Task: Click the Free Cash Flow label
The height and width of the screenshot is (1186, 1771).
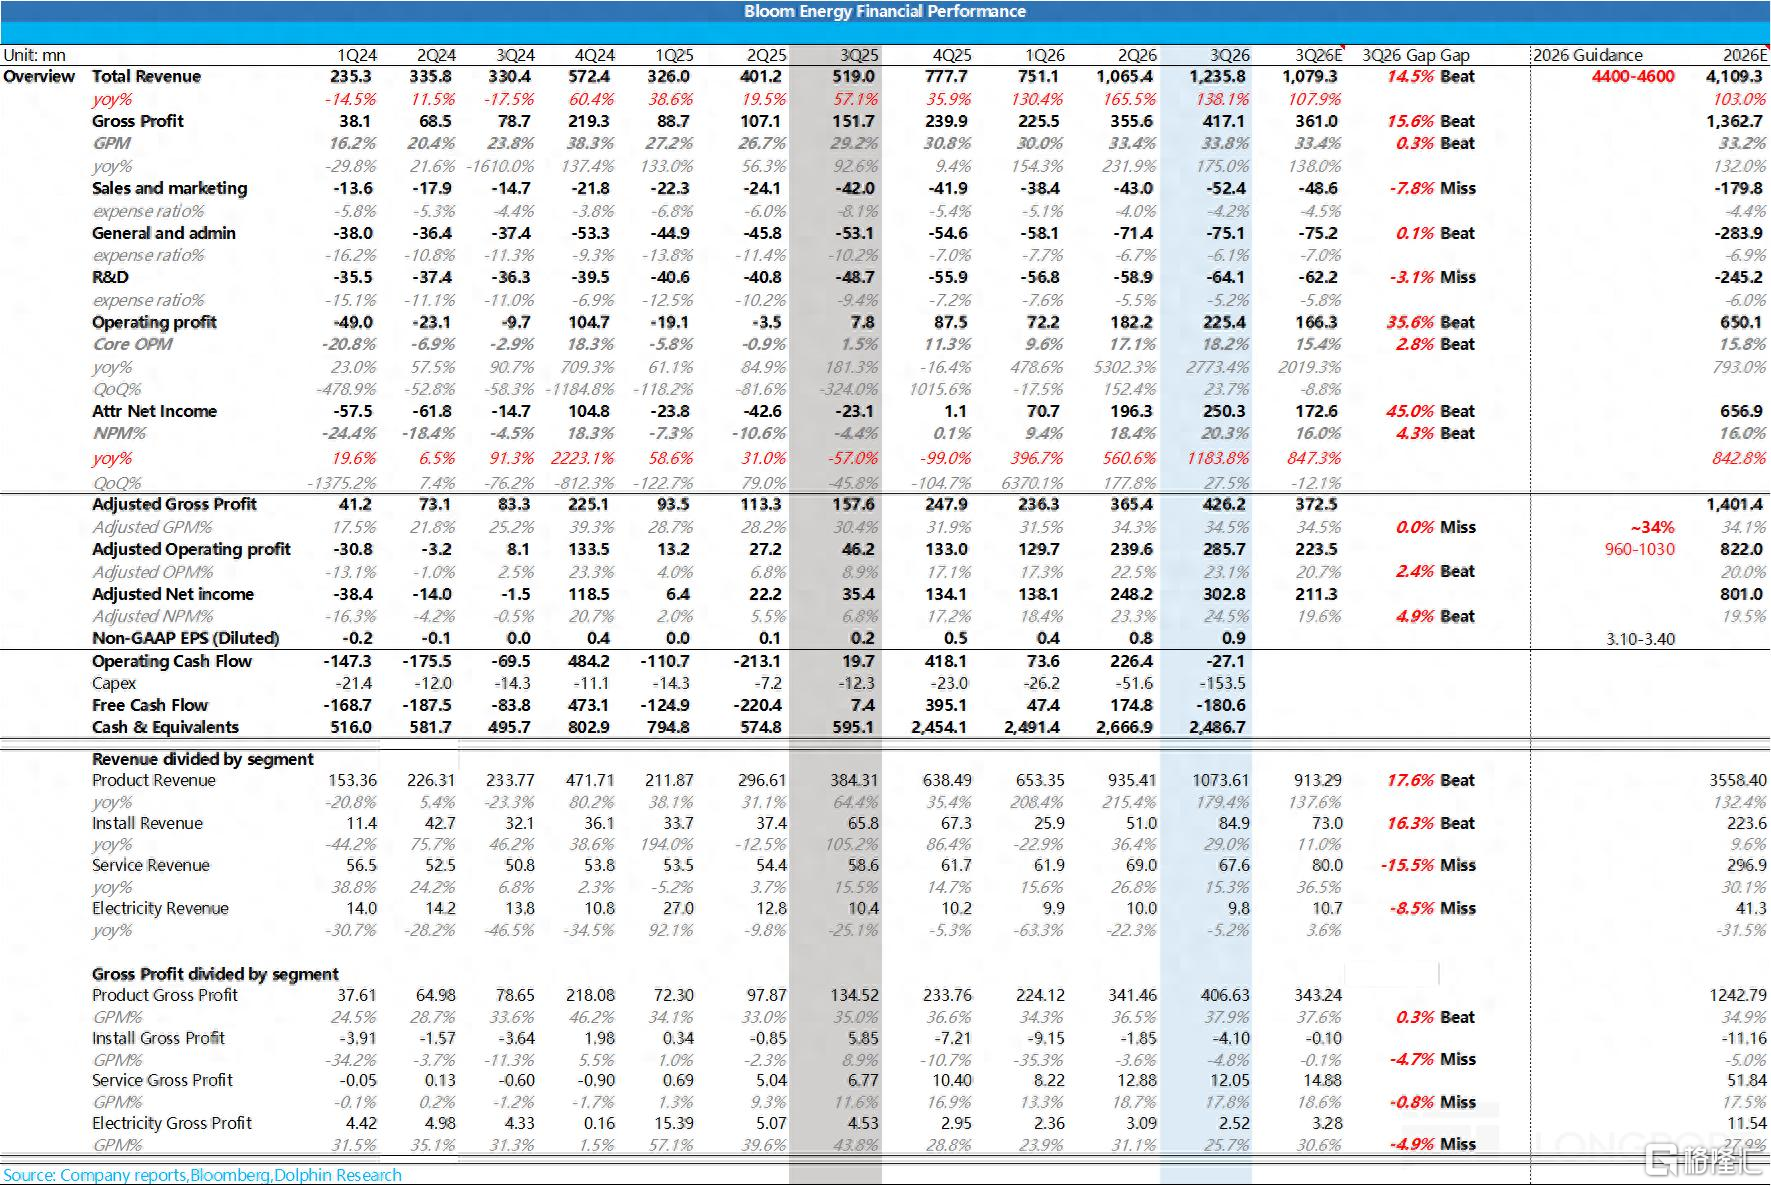Action: click(x=150, y=705)
